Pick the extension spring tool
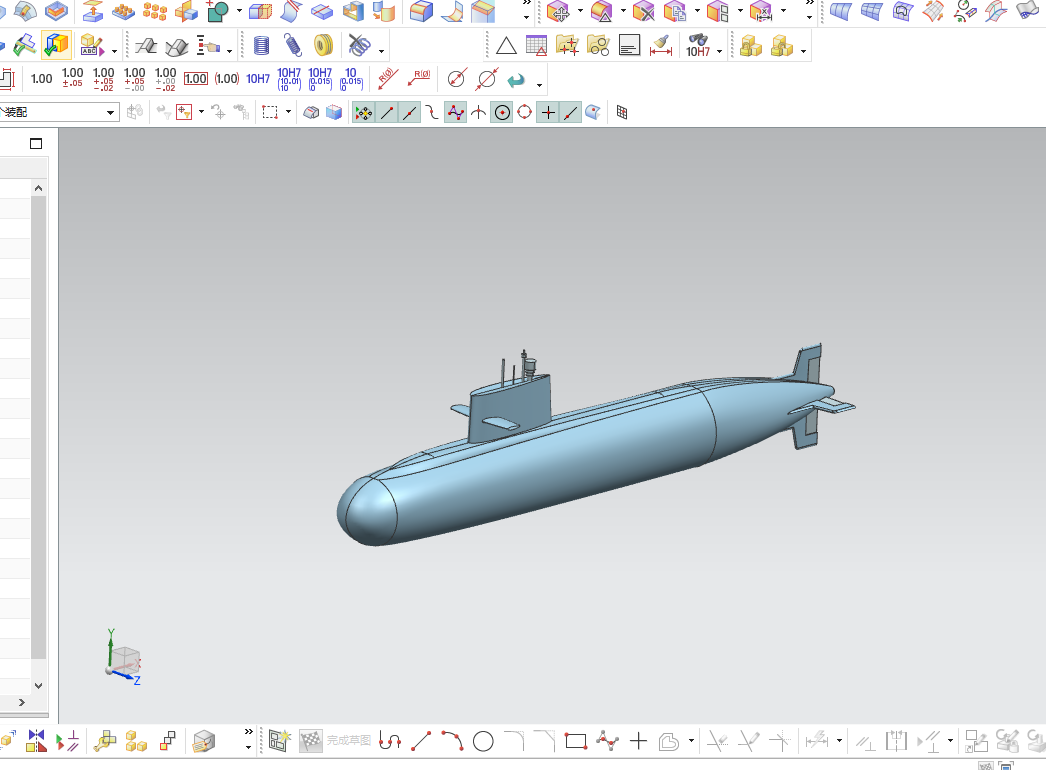 click(292, 46)
